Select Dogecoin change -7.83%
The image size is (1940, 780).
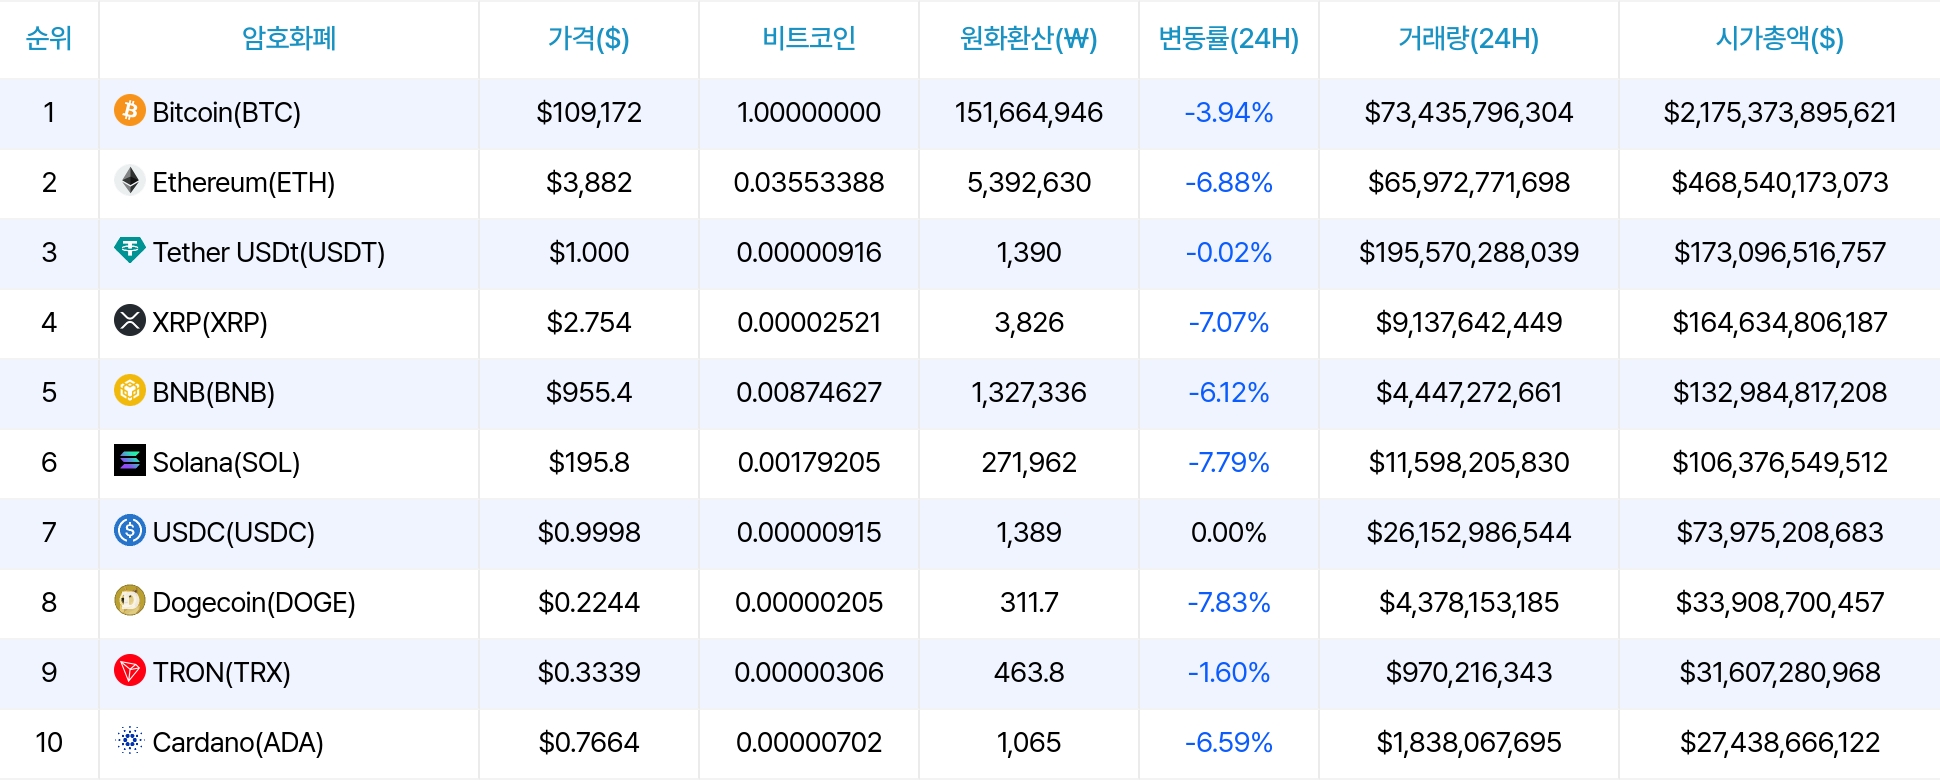1229,602
